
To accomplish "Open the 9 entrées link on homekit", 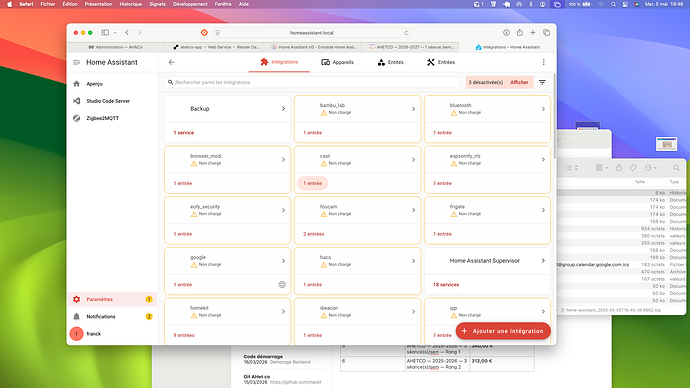I will pos(184,335).
